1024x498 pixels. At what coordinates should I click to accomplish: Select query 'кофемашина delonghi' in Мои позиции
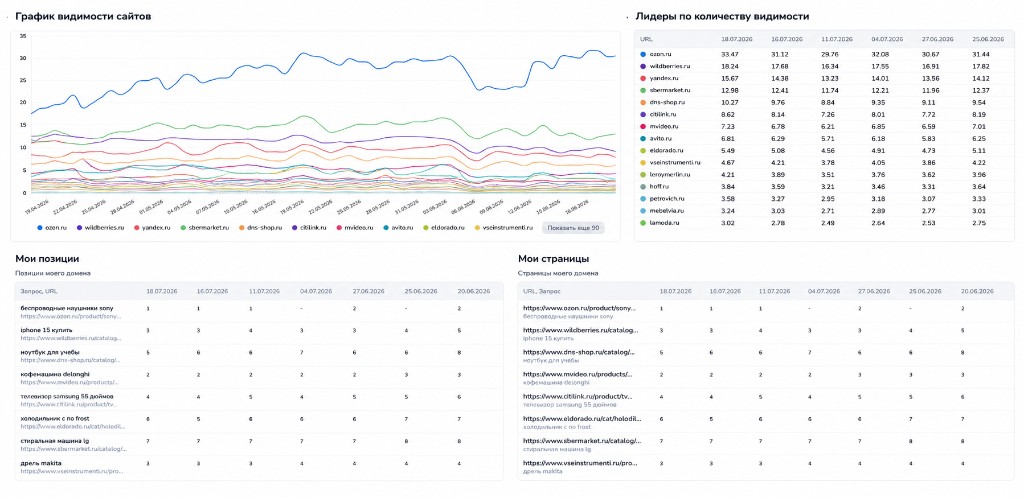pyautogui.click(x=56, y=374)
